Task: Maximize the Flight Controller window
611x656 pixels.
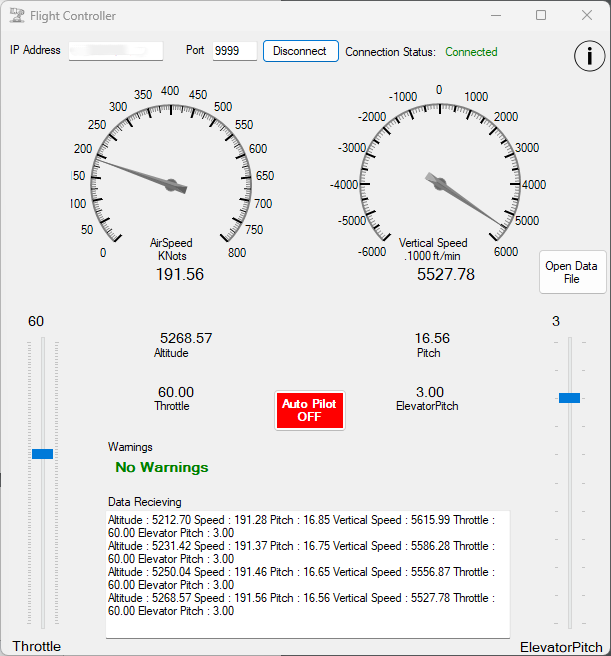Action: tap(541, 15)
